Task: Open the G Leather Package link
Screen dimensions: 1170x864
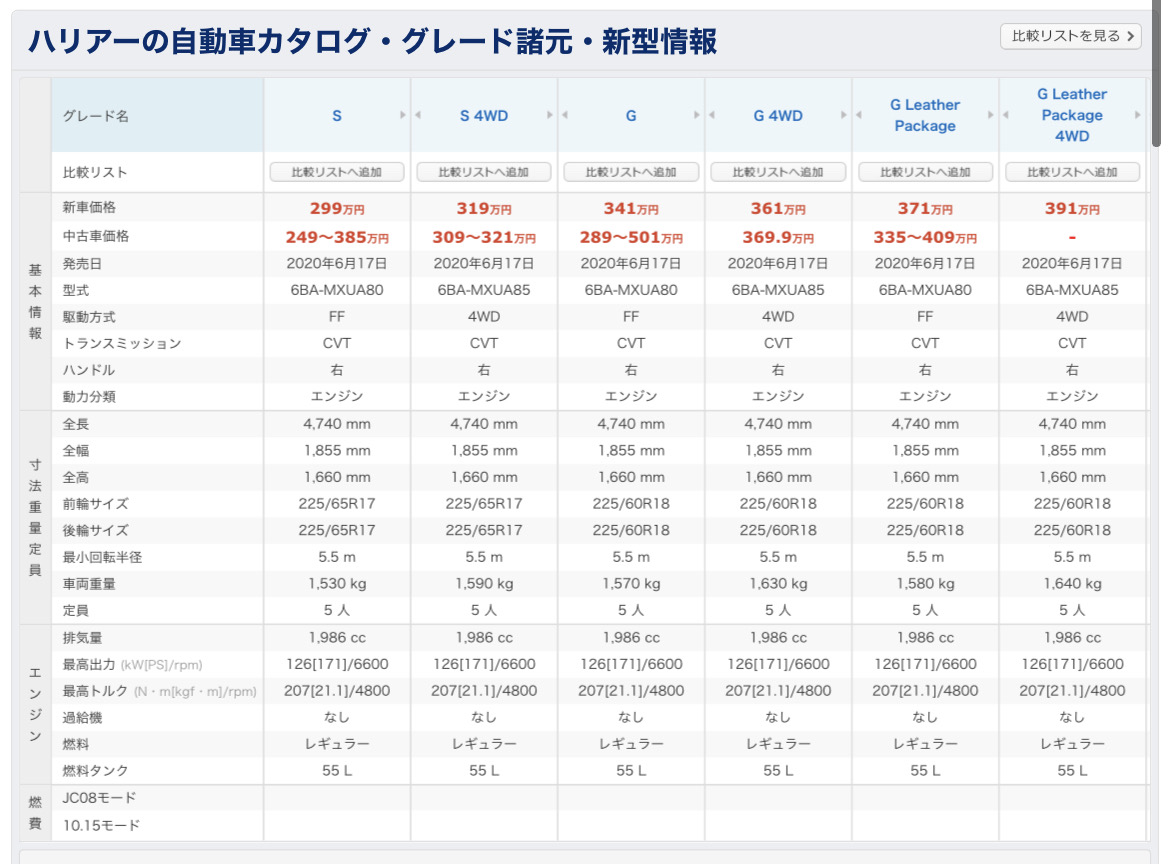Action: (x=925, y=116)
